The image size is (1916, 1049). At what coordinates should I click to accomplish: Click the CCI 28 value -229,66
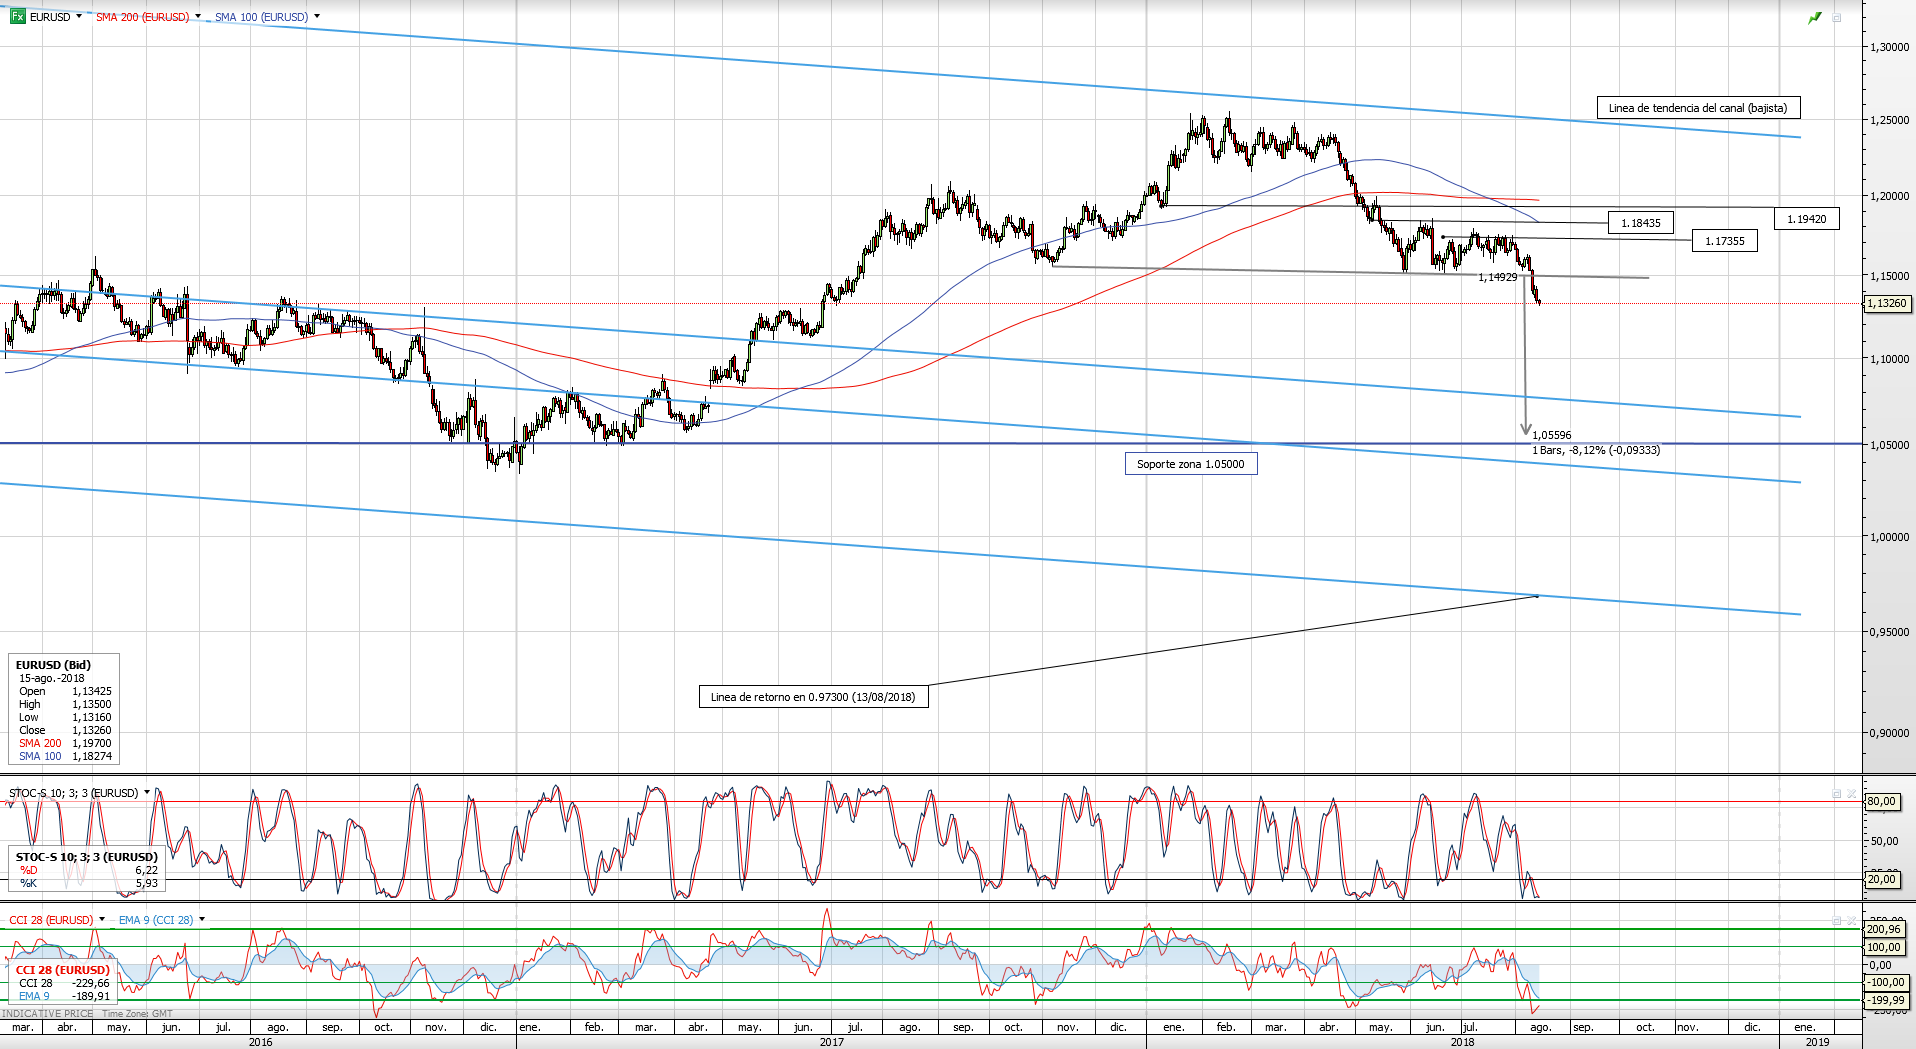[91, 983]
